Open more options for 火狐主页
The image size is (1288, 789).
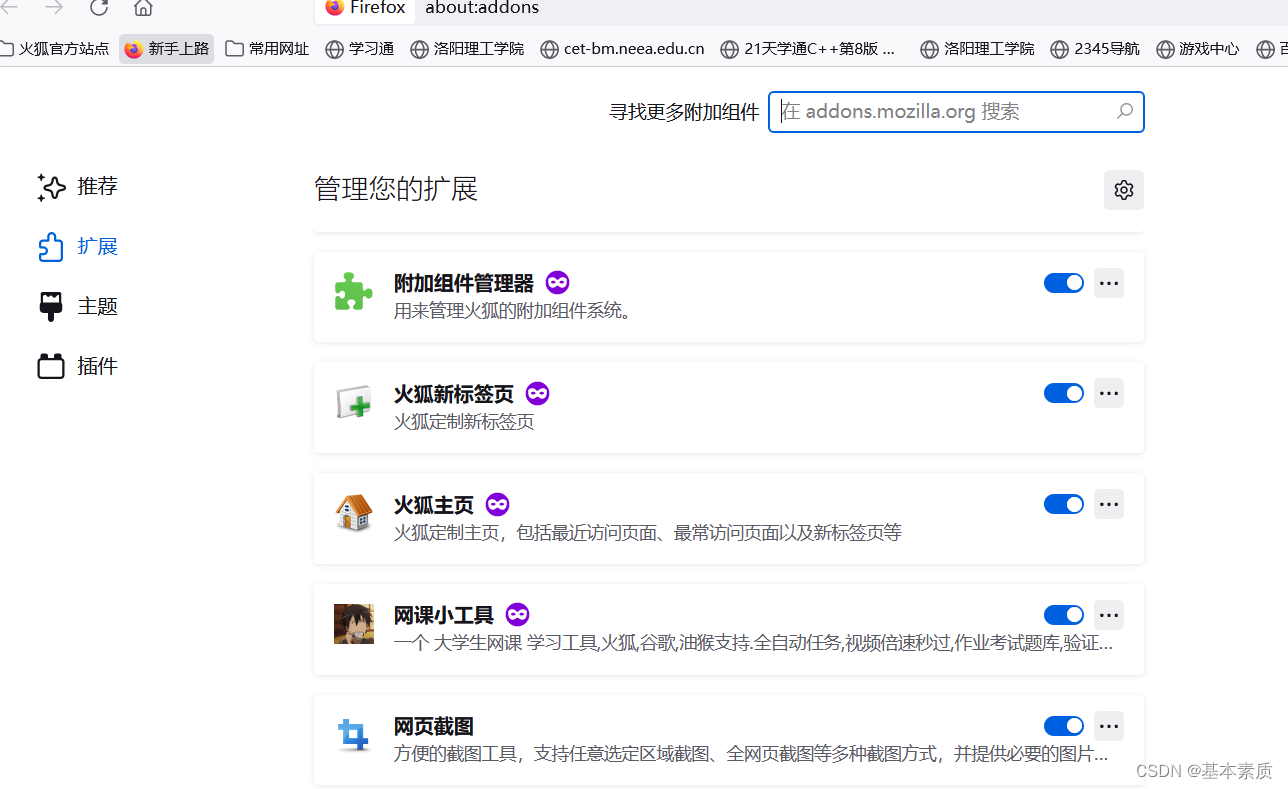(1109, 504)
